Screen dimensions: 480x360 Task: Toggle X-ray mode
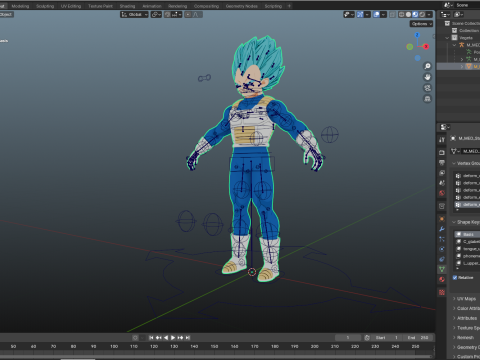click(x=393, y=15)
